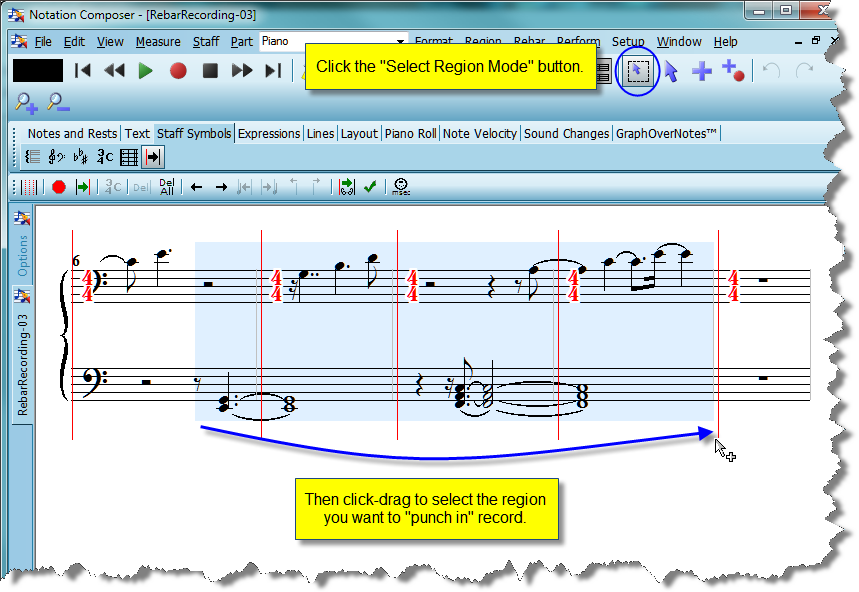Click the Zoom Out magnifier icon
This screenshot has width=859, height=592.
pos(58,101)
